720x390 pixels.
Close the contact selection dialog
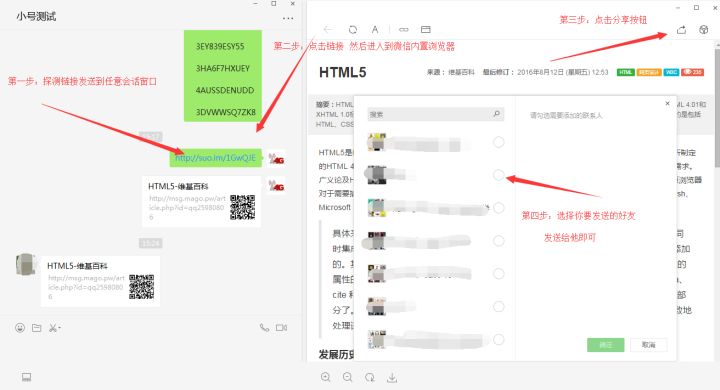pos(667,103)
